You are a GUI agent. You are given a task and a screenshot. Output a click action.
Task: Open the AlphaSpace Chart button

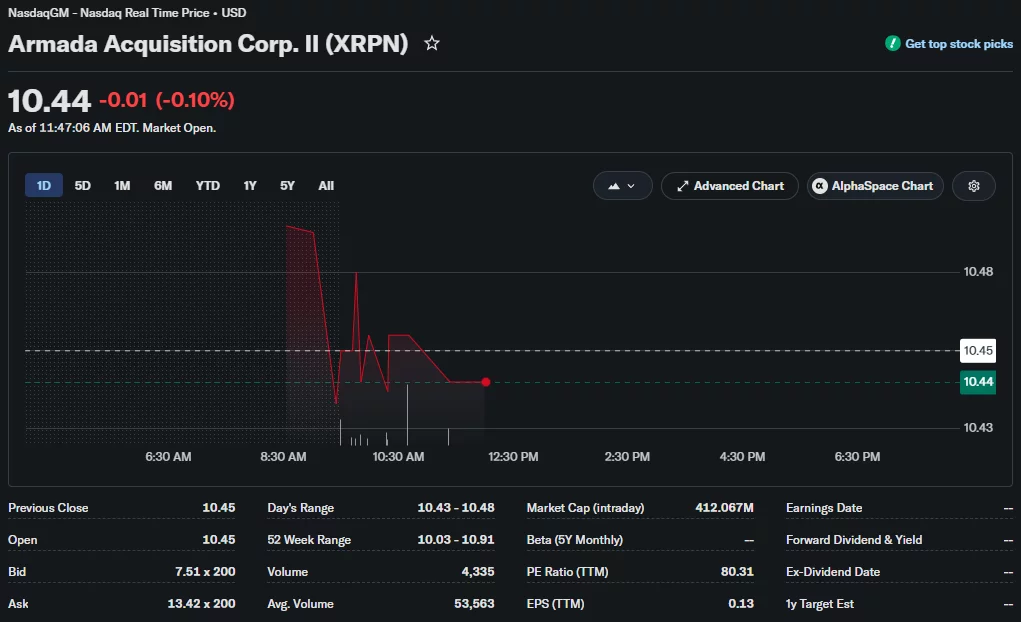pos(875,186)
